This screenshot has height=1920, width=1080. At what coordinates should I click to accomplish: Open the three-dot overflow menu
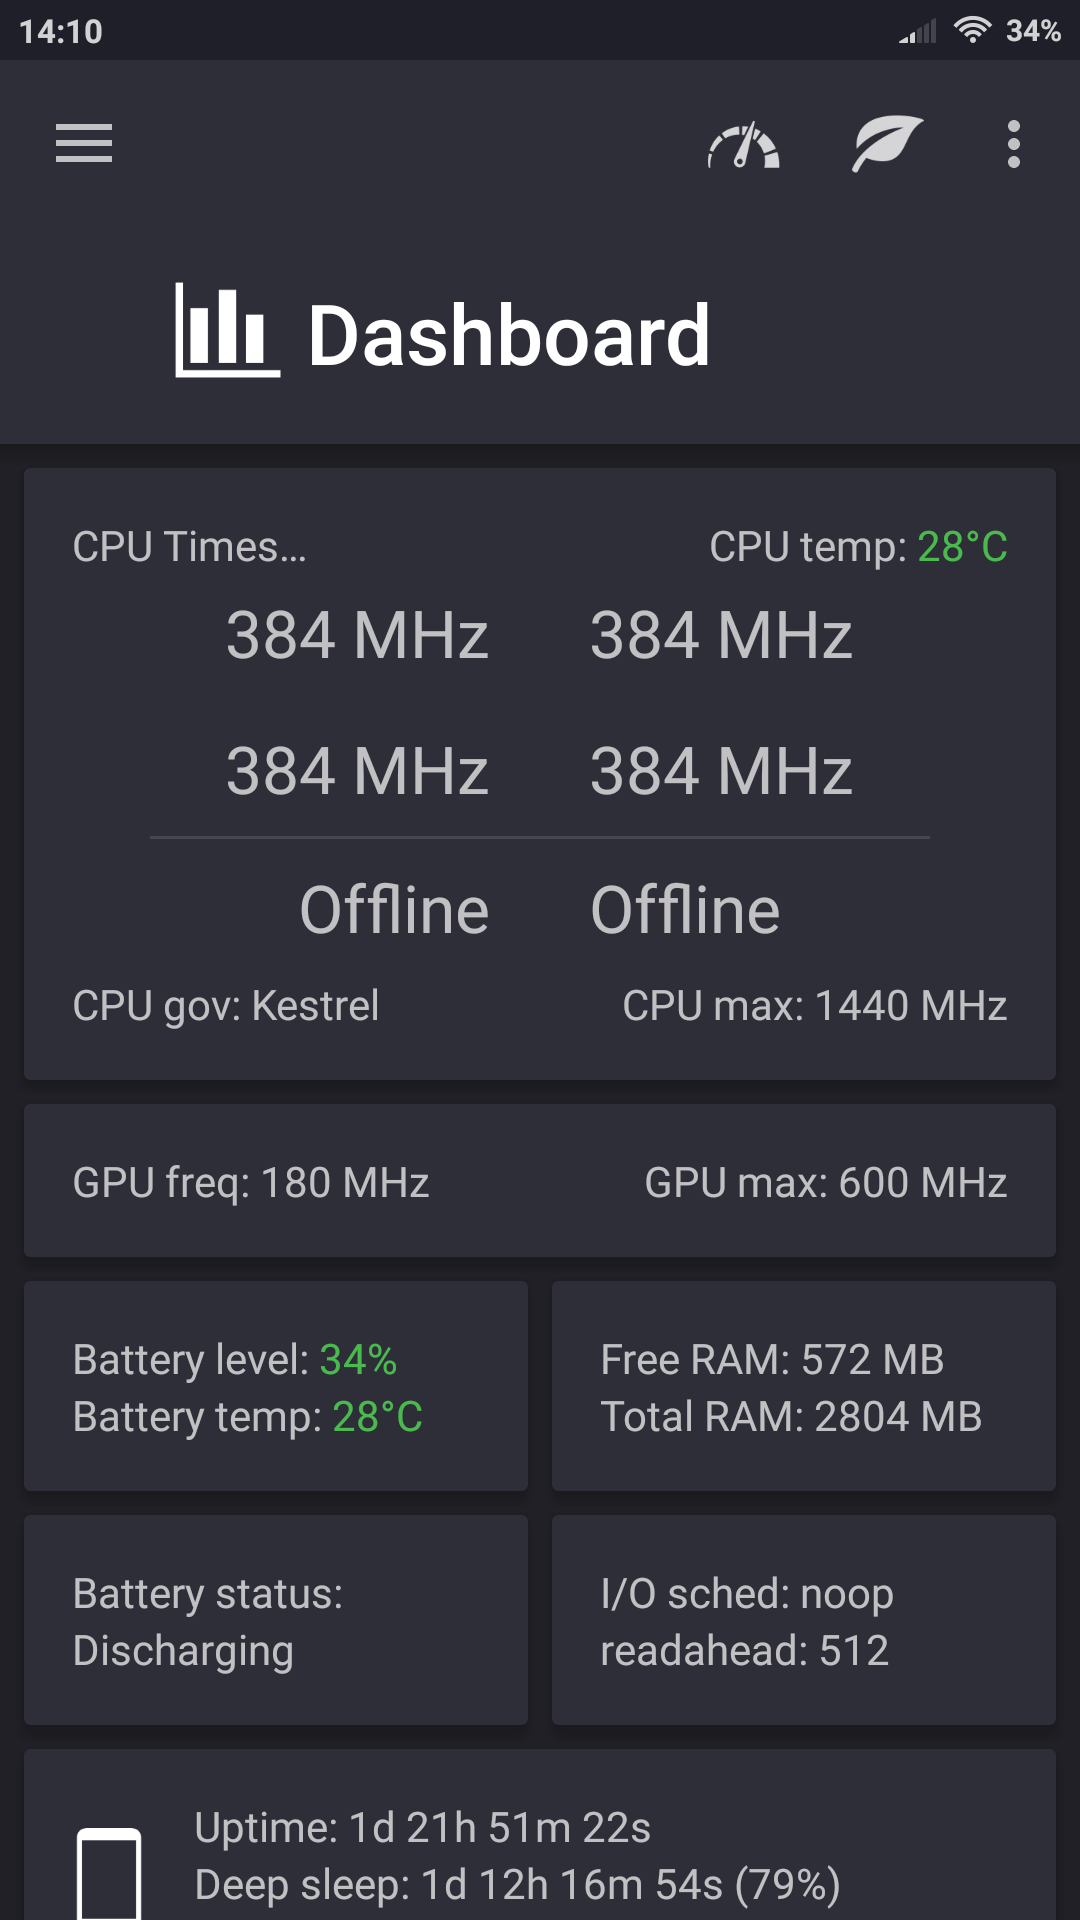[x=1013, y=144]
